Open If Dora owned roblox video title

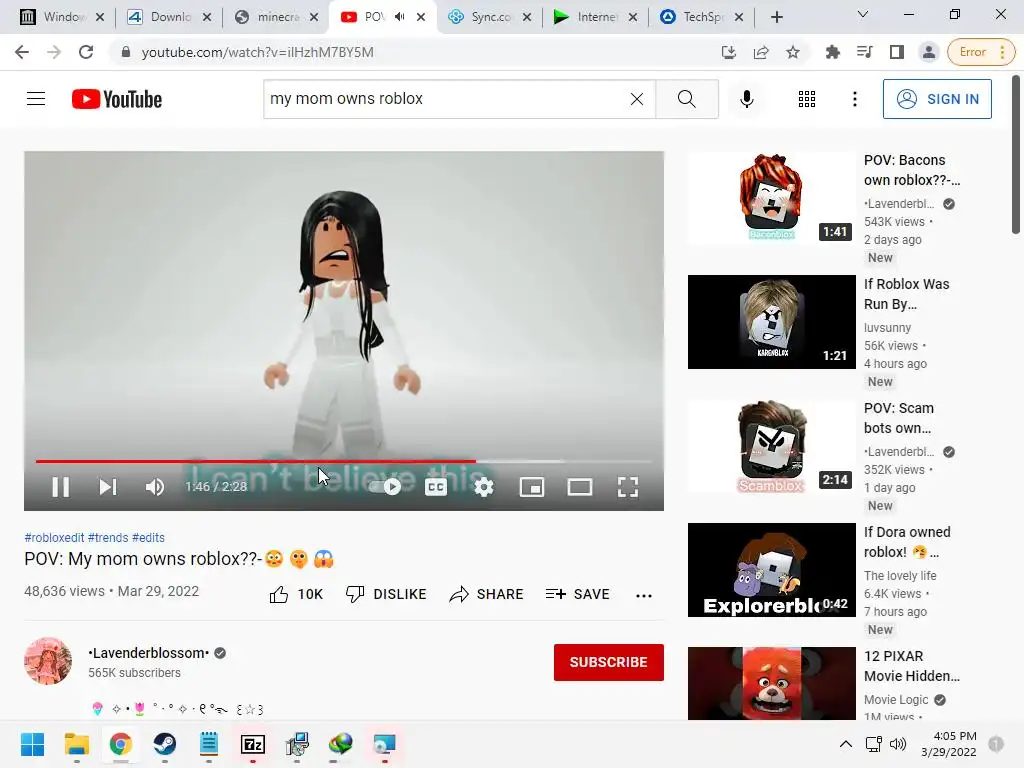point(907,542)
